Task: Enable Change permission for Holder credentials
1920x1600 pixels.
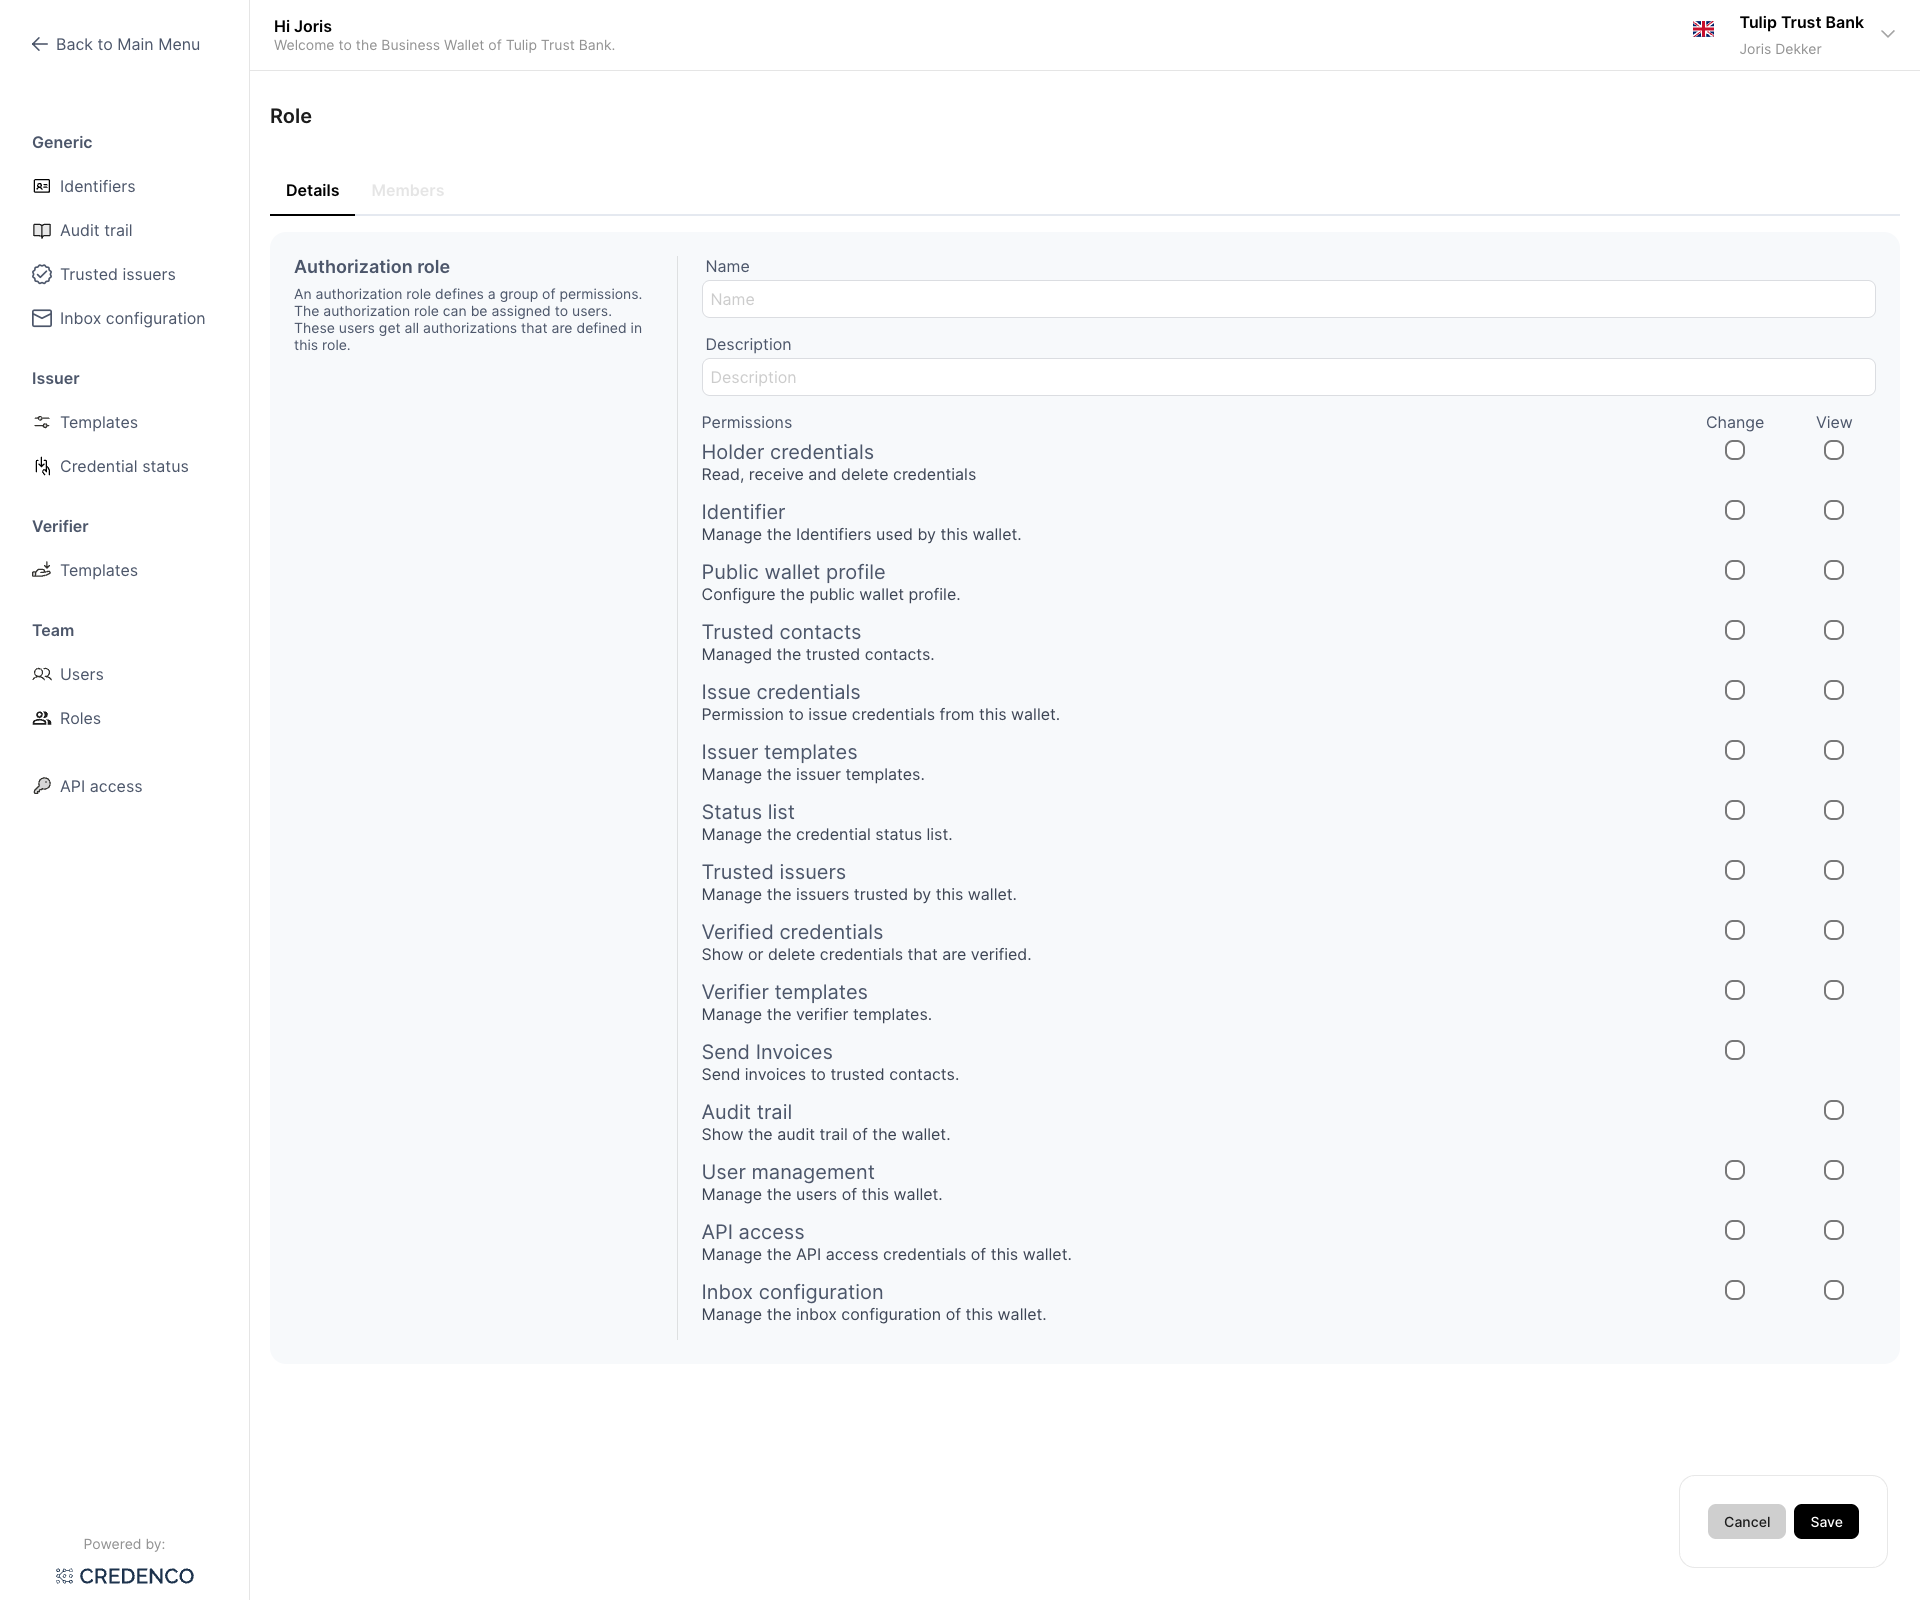Action: (1735, 450)
